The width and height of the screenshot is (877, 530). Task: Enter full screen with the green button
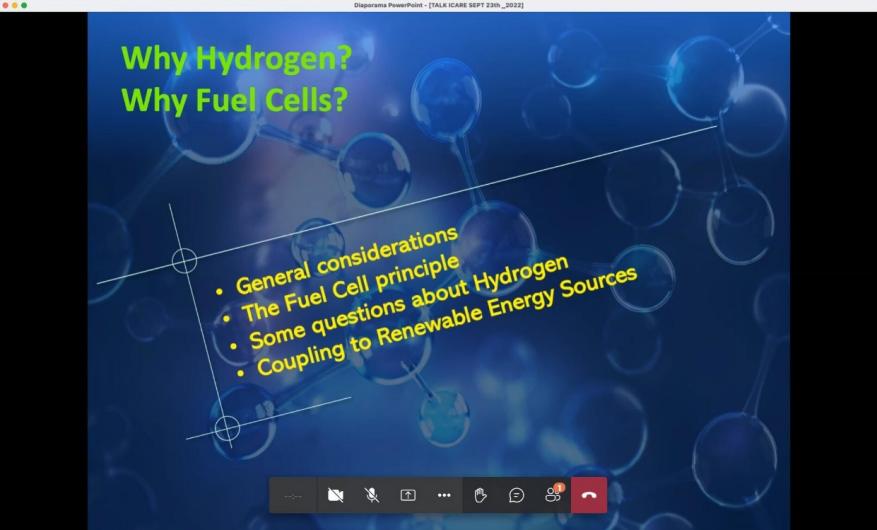coord(24,5)
